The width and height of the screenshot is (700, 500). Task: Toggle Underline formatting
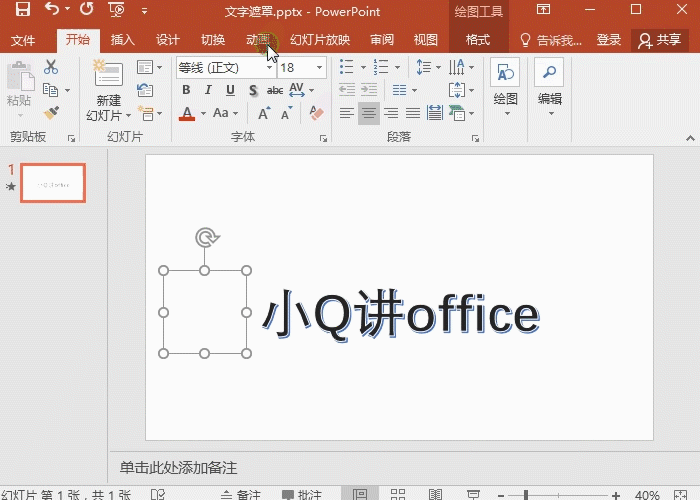pyautogui.click(x=230, y=90)
